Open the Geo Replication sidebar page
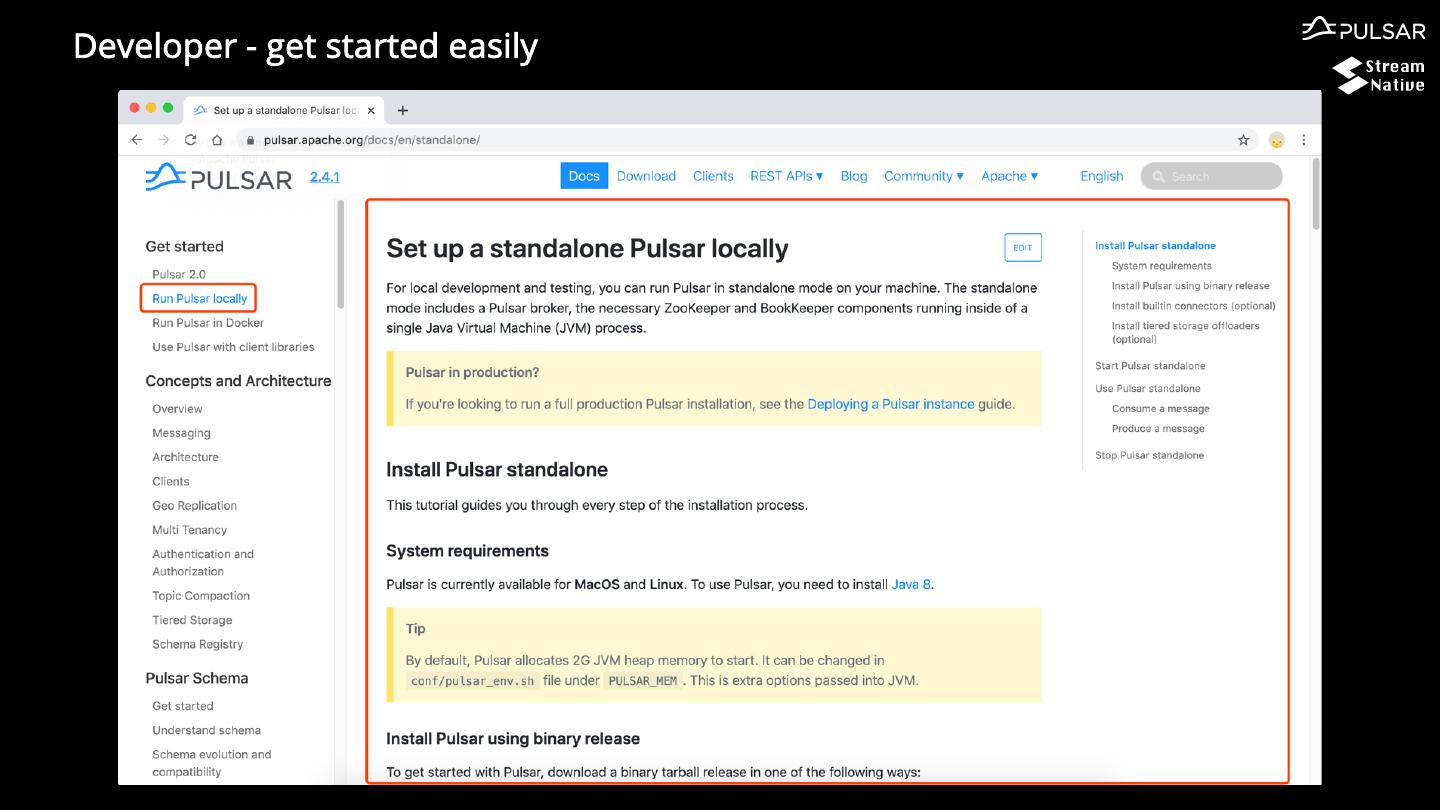This screenshot has height=810, width=1440. [x=194, y=506]
